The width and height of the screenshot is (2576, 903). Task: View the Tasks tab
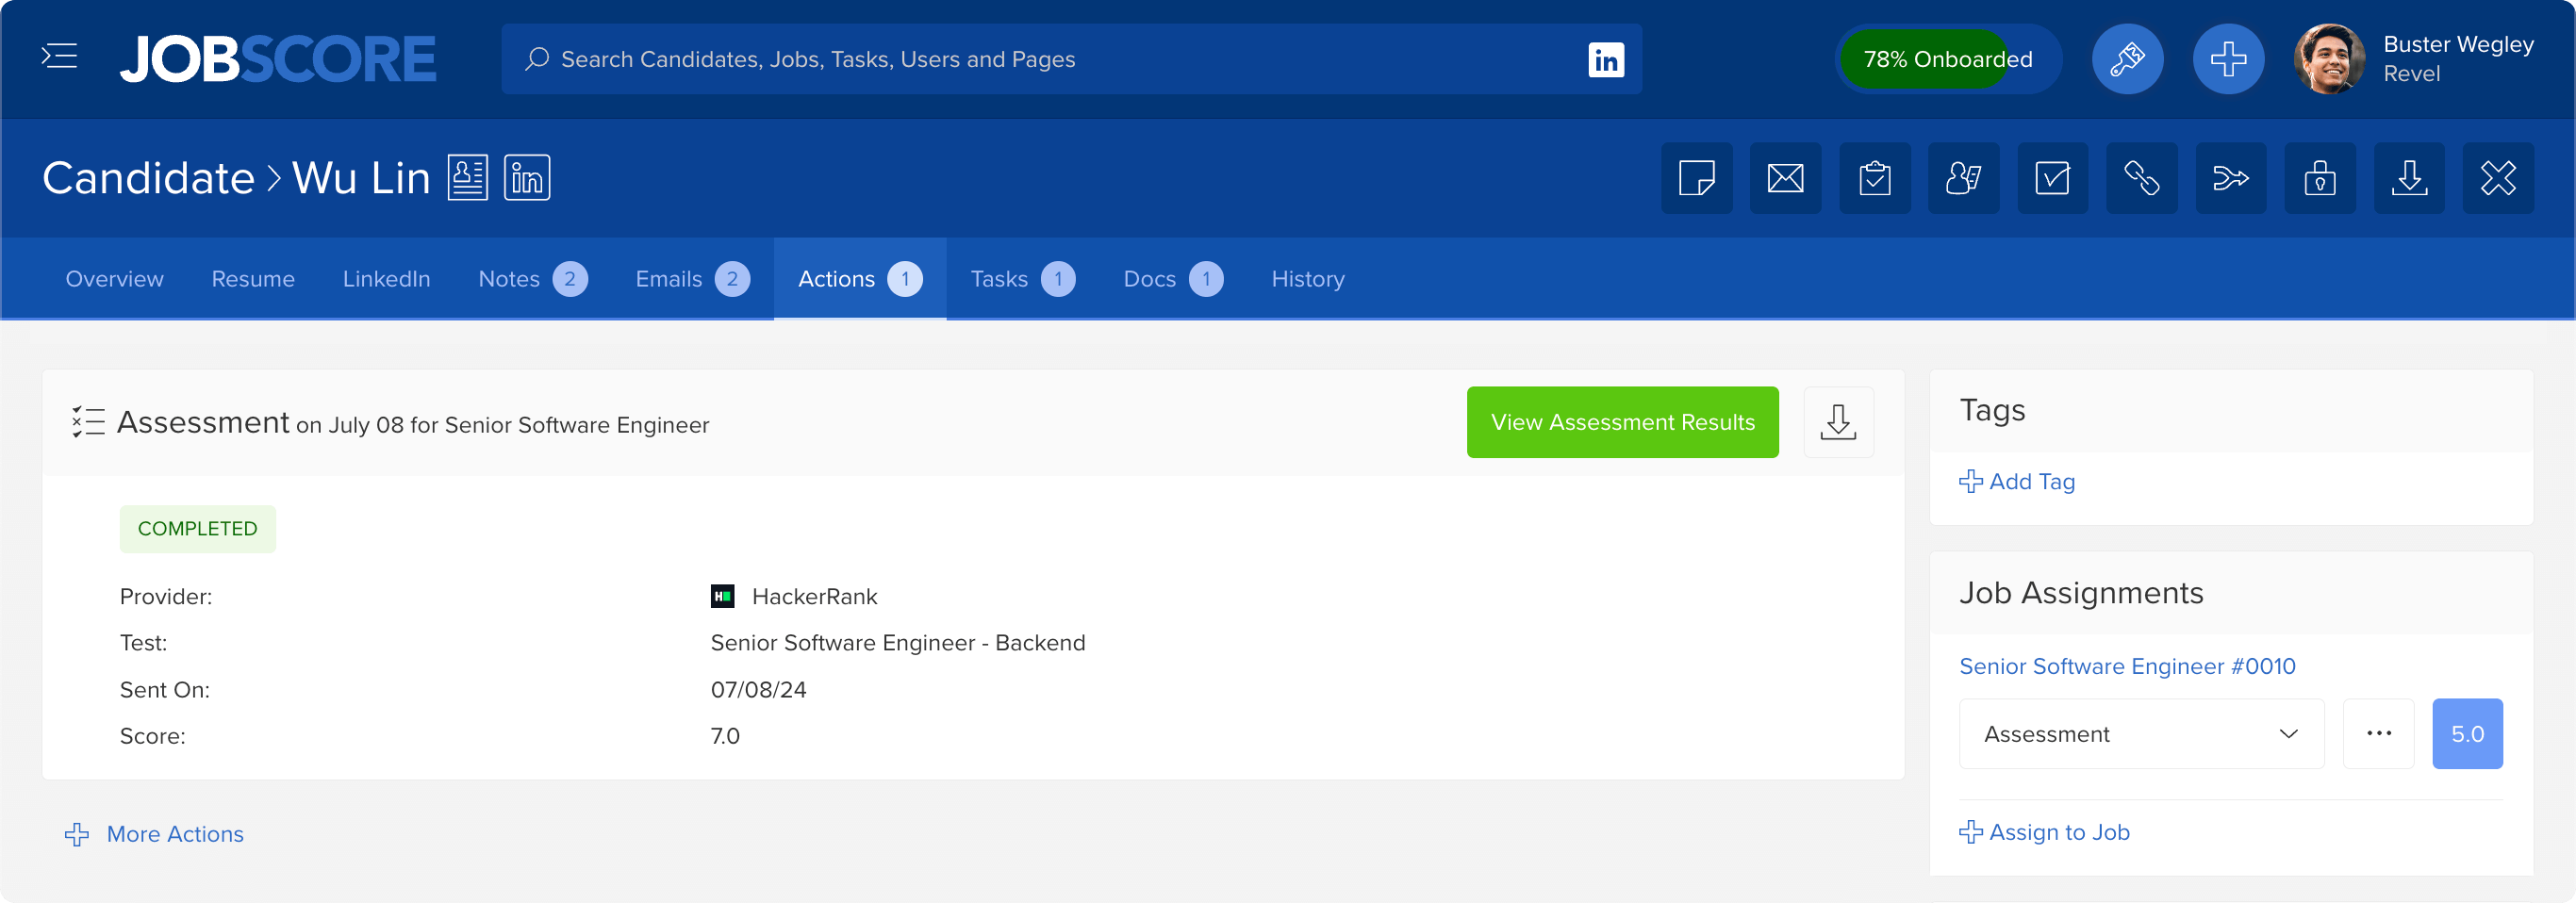click(x=1023, y=279)
